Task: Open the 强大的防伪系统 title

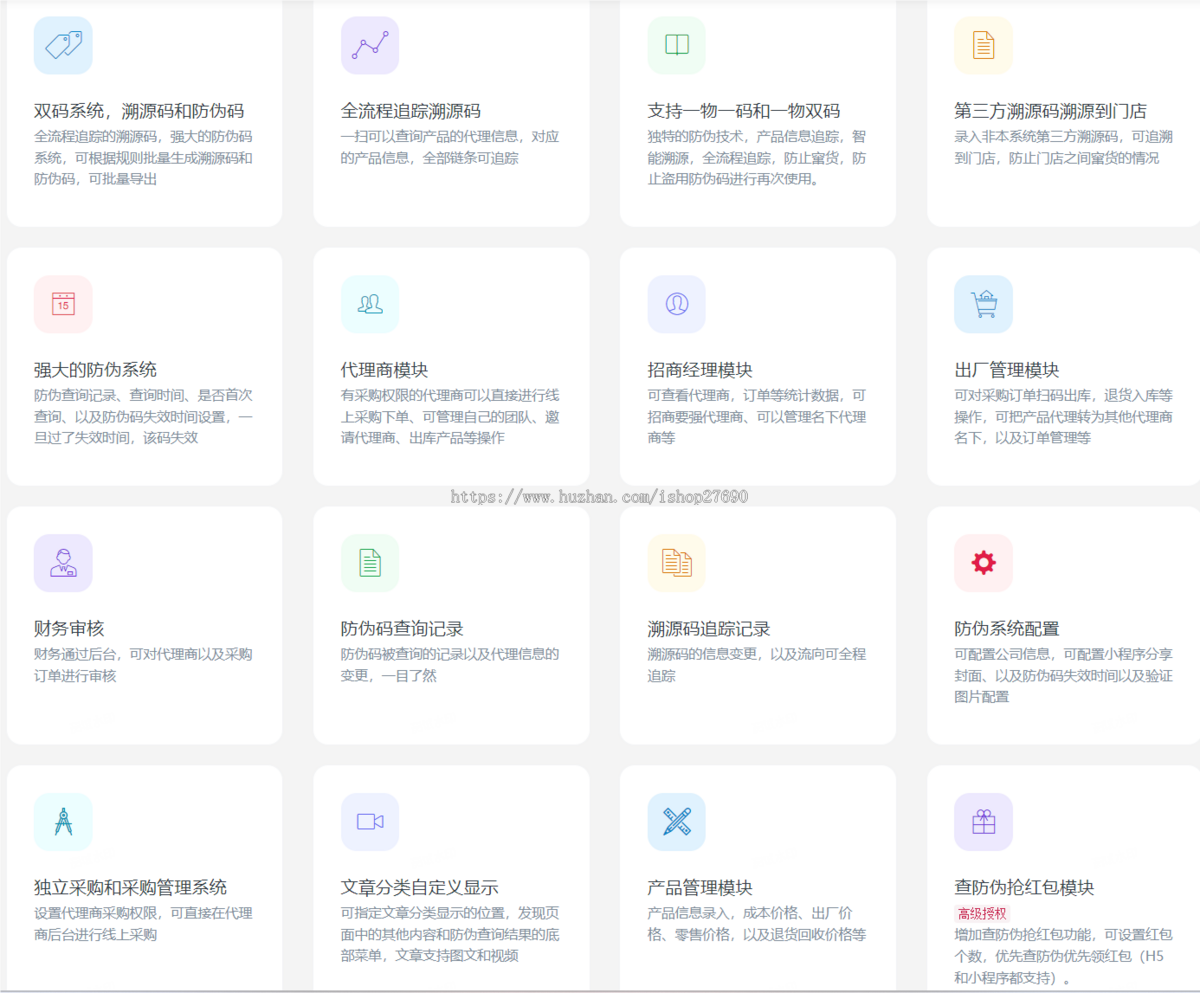Action: tap(95, 370)
